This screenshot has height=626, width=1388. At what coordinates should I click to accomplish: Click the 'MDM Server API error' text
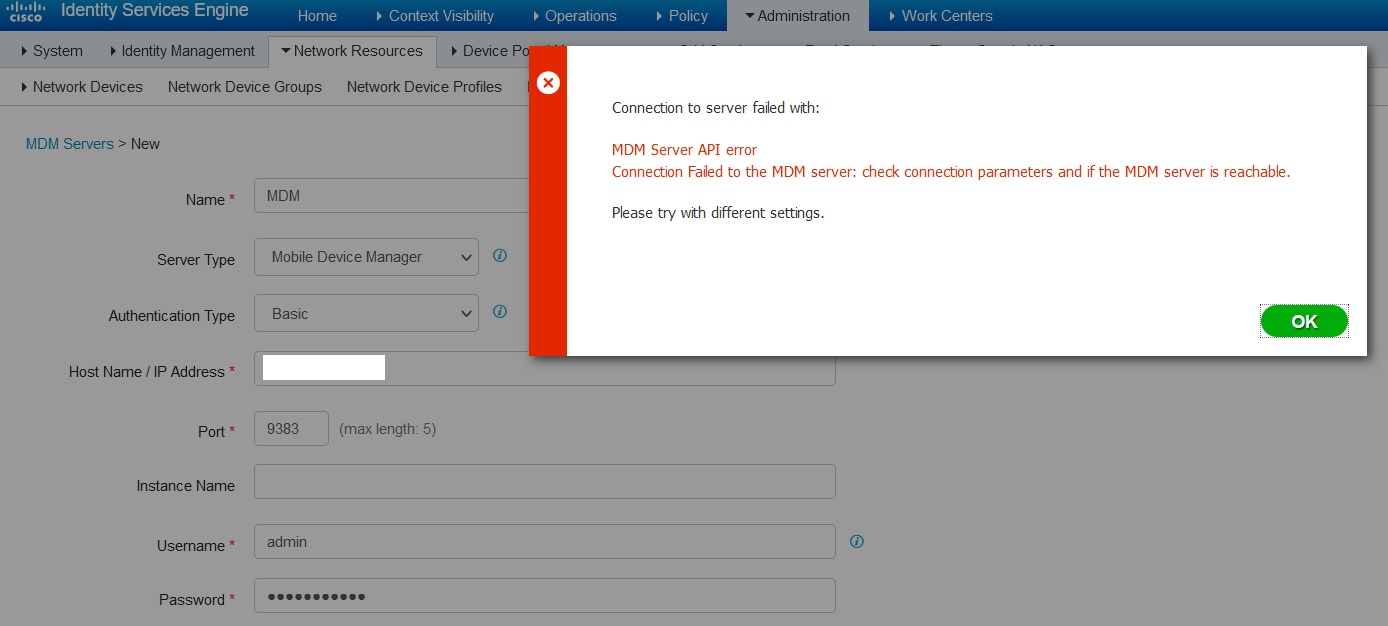[684, 150]
